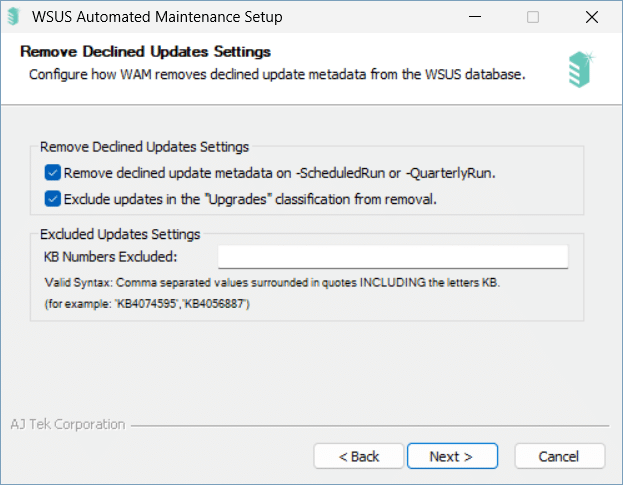
Task: Cancel the WSUS maintenance setup
Action: point(560,456)
